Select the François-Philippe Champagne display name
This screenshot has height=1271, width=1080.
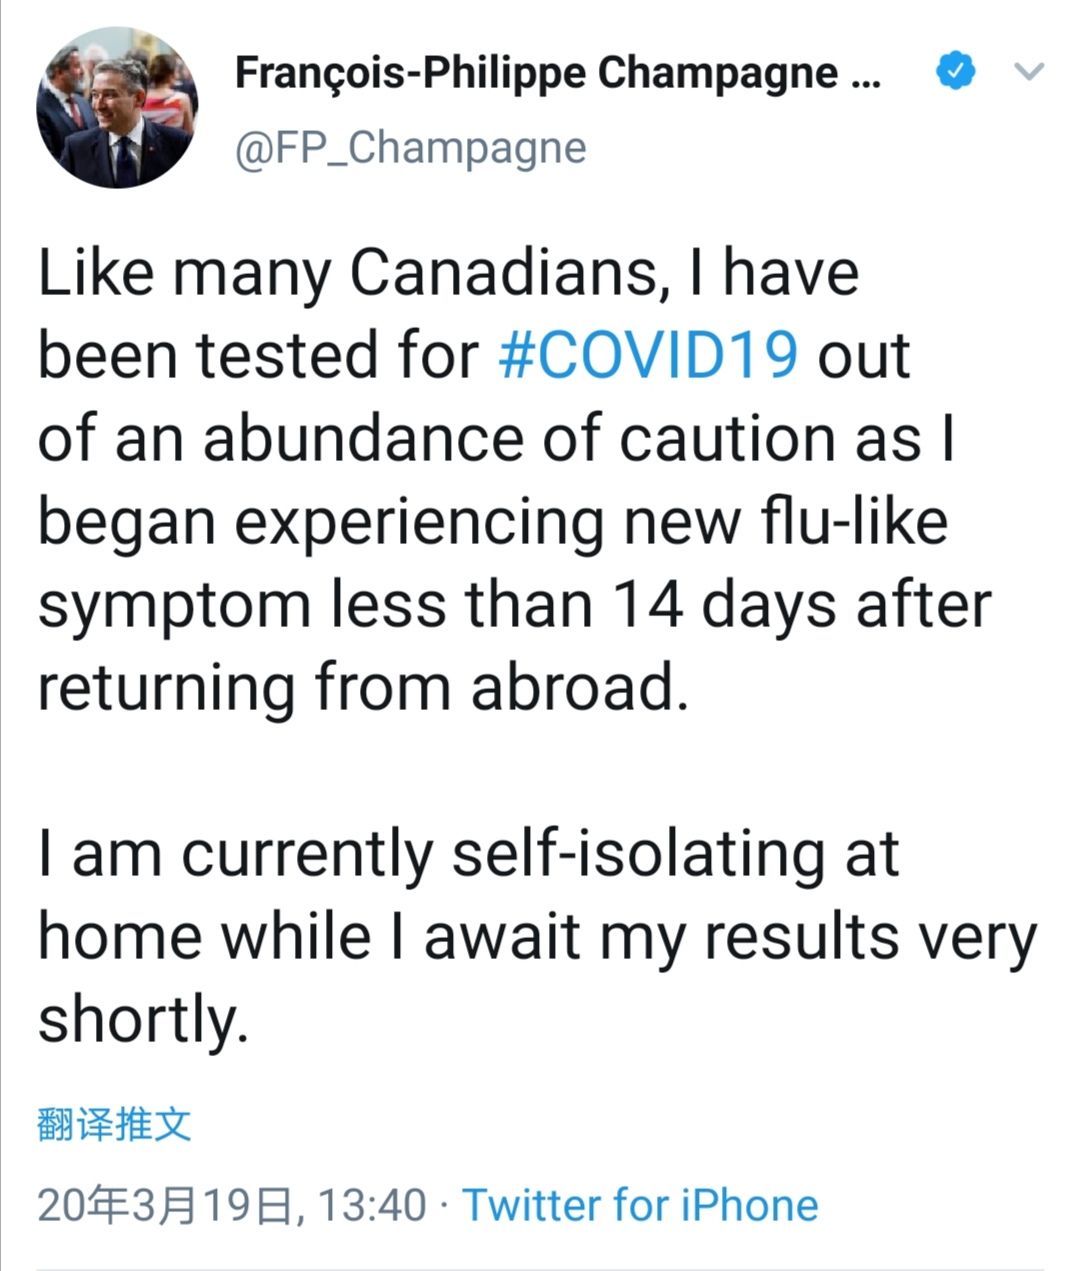(535, 72)
